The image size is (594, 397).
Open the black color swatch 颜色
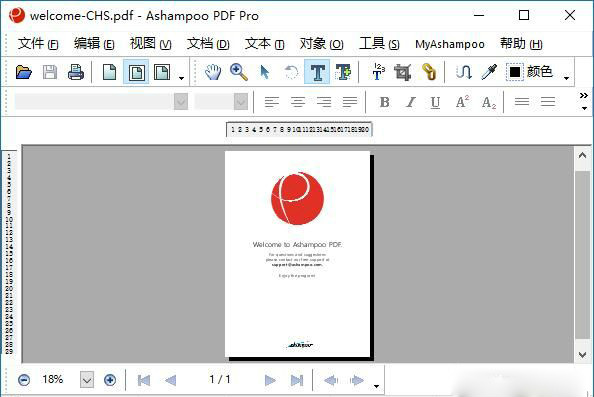530,72
